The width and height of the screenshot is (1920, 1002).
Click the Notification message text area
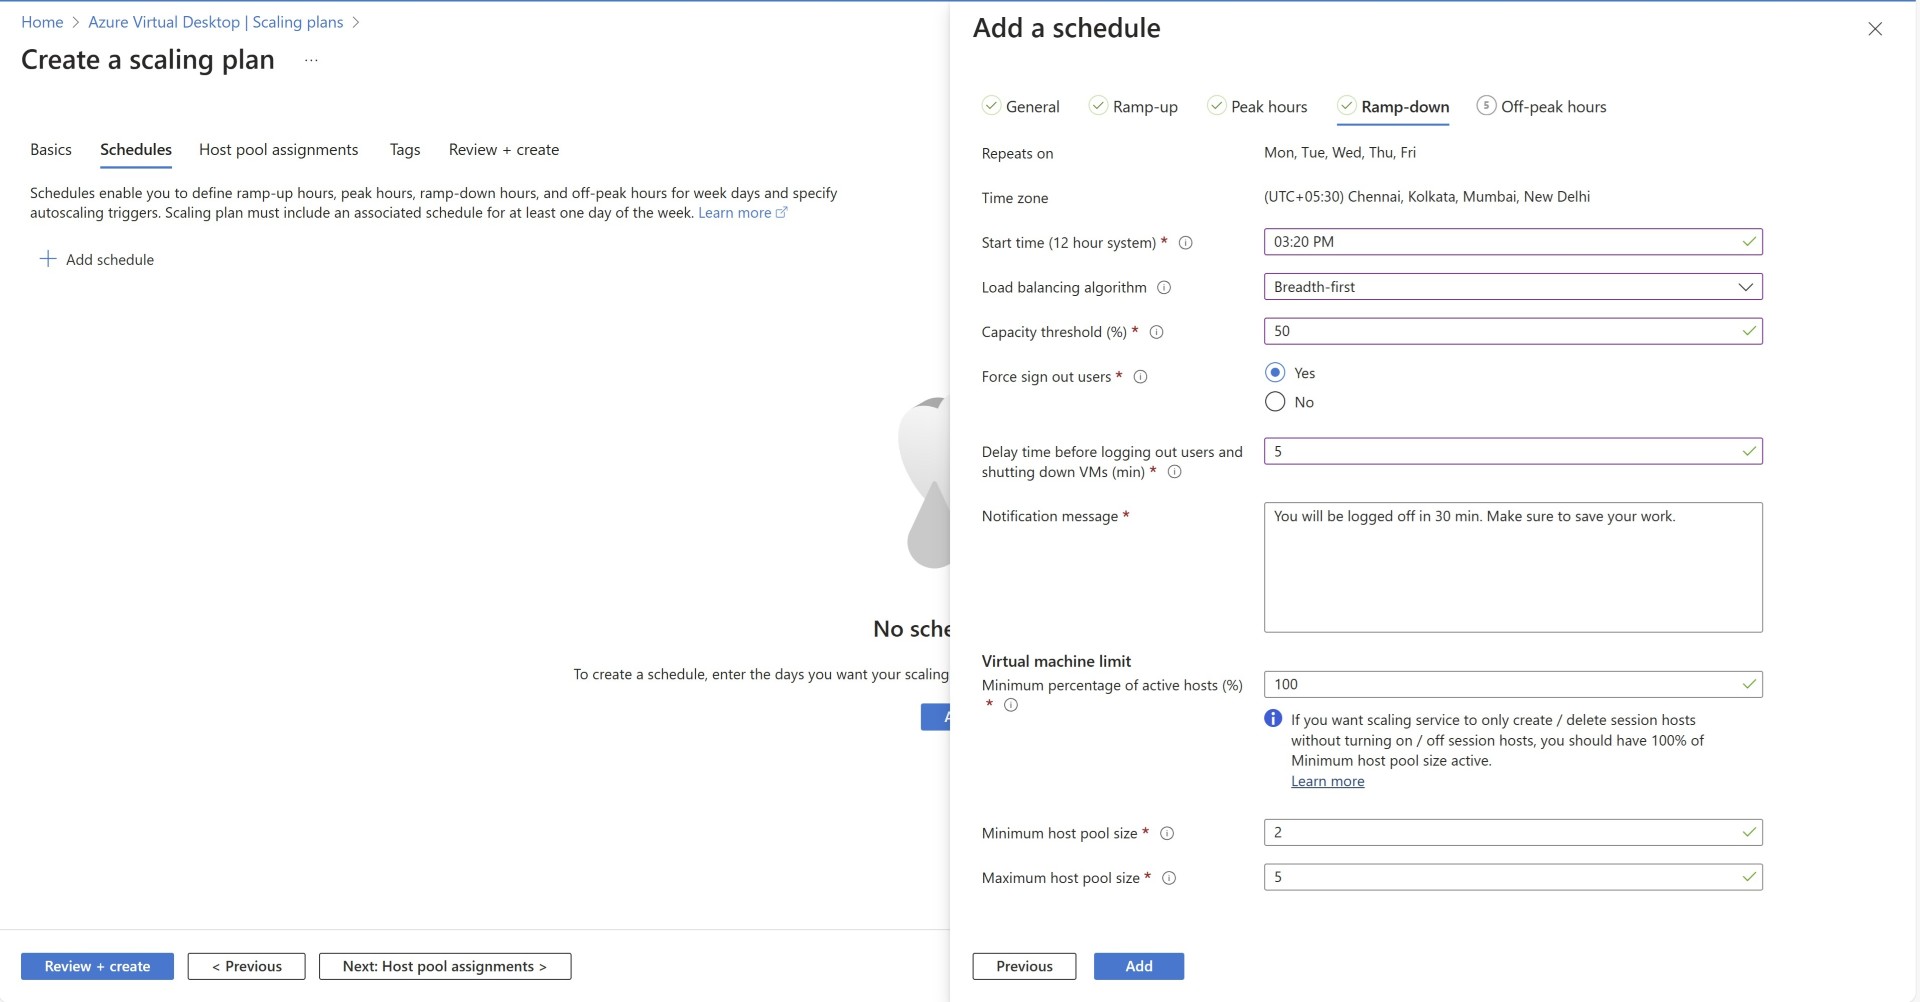click(x=1513, y=567)
